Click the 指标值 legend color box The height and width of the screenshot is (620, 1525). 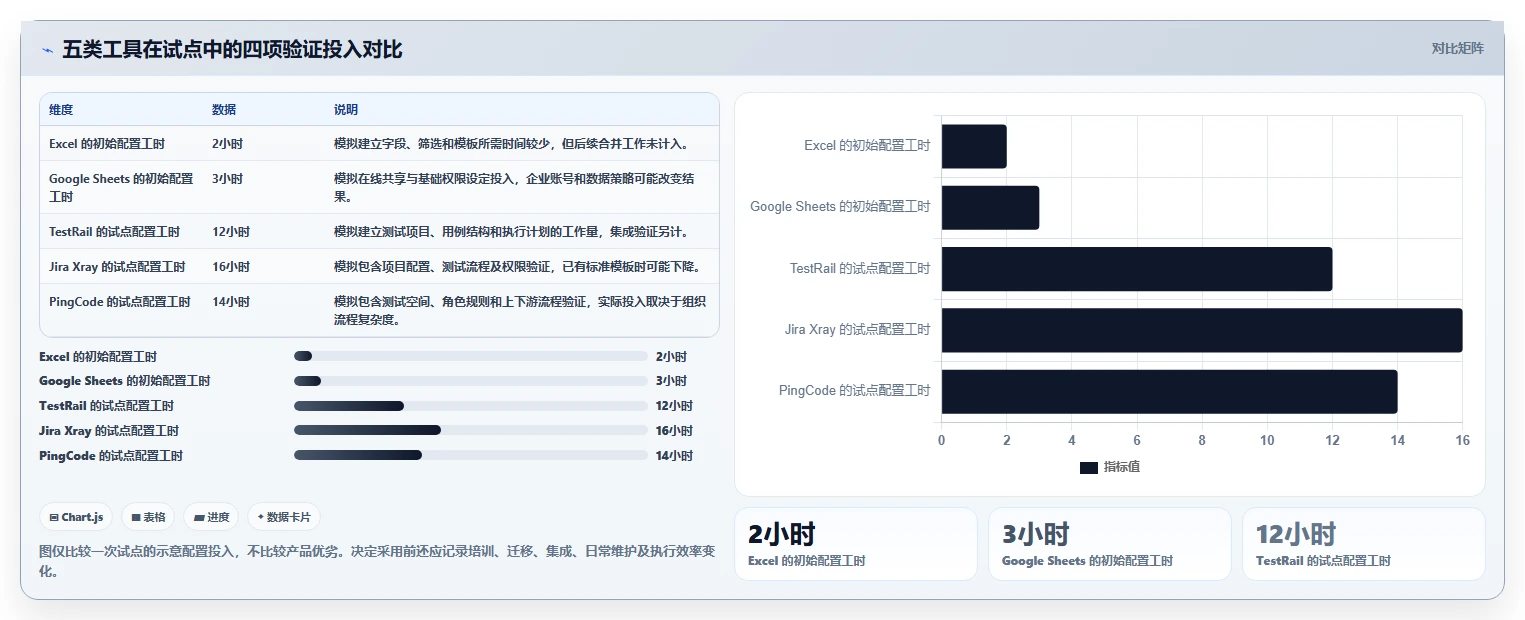[1089, 467]
